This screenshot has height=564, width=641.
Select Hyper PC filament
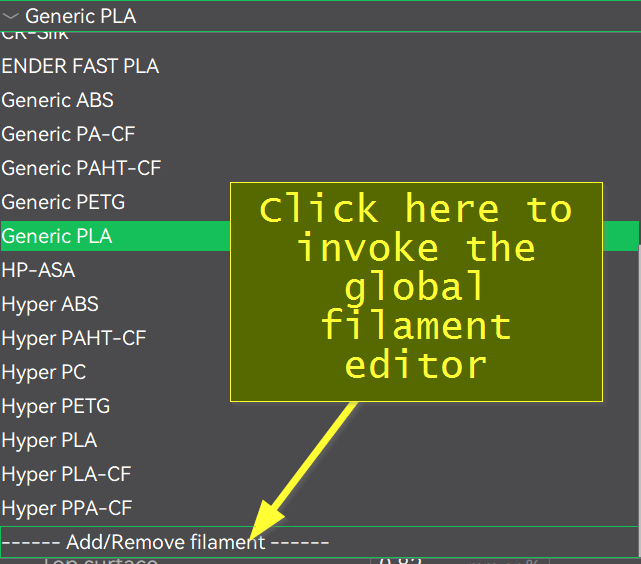43,372
